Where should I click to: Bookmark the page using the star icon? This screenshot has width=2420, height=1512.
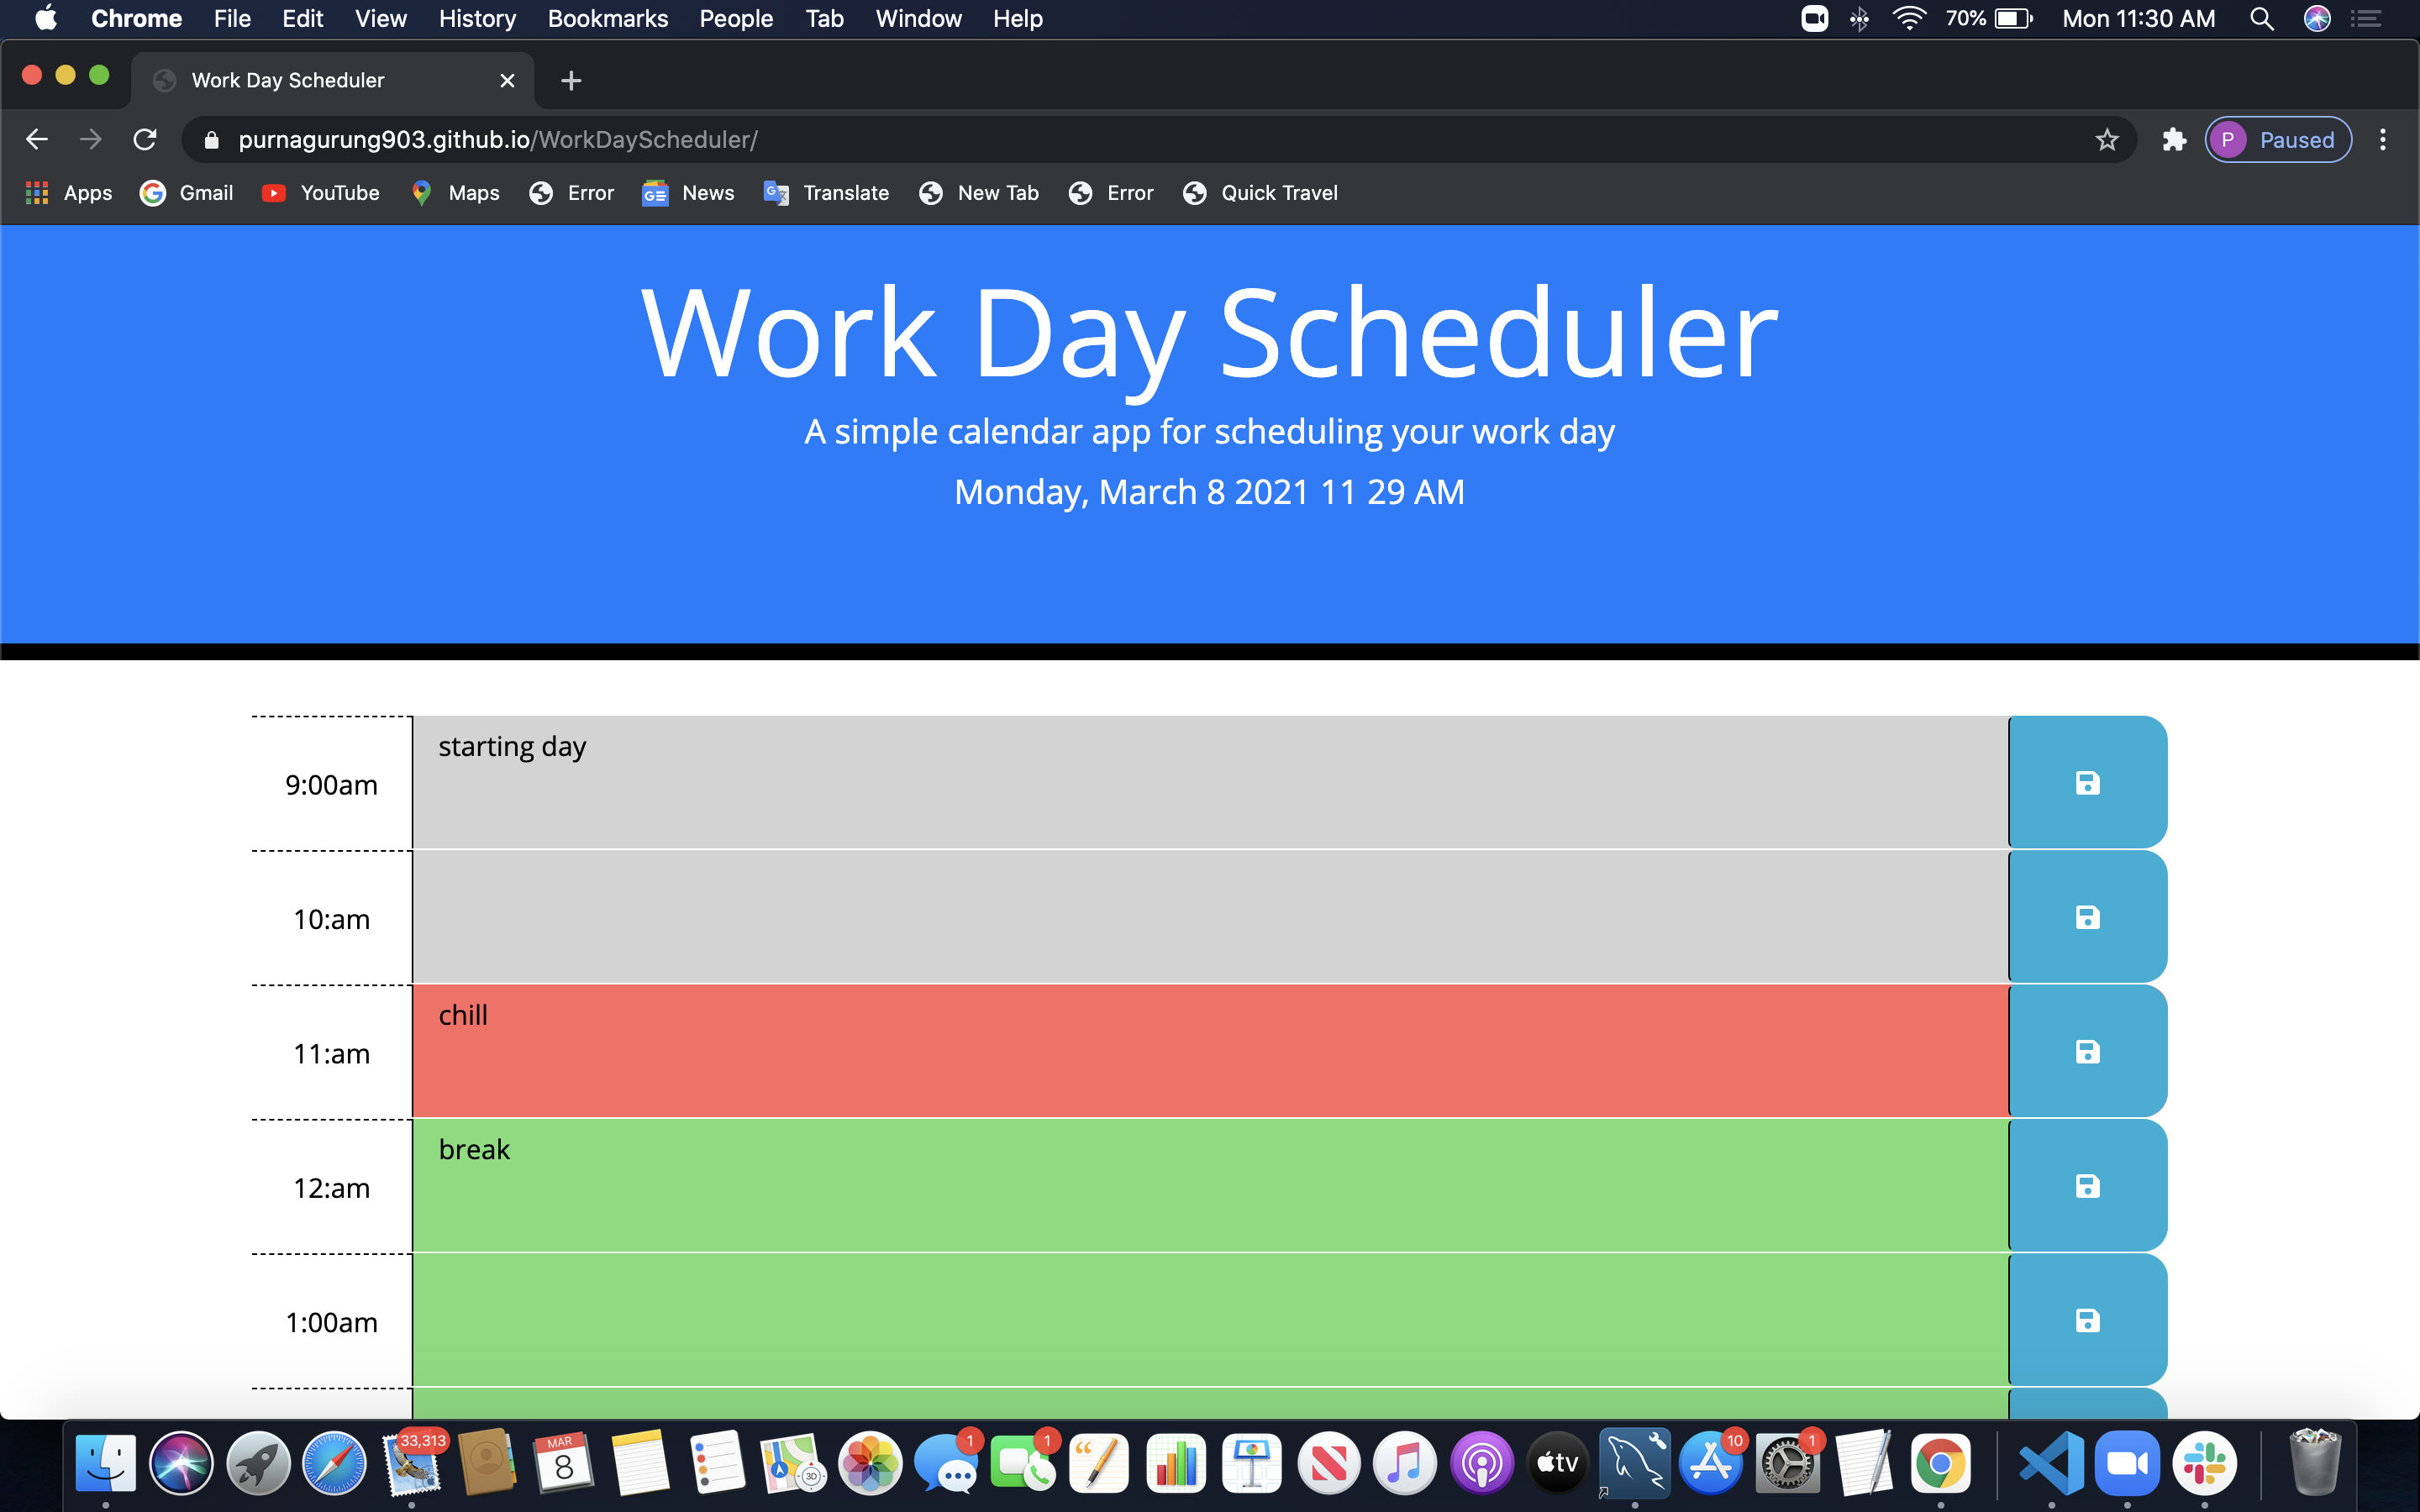pos(2106,139)
